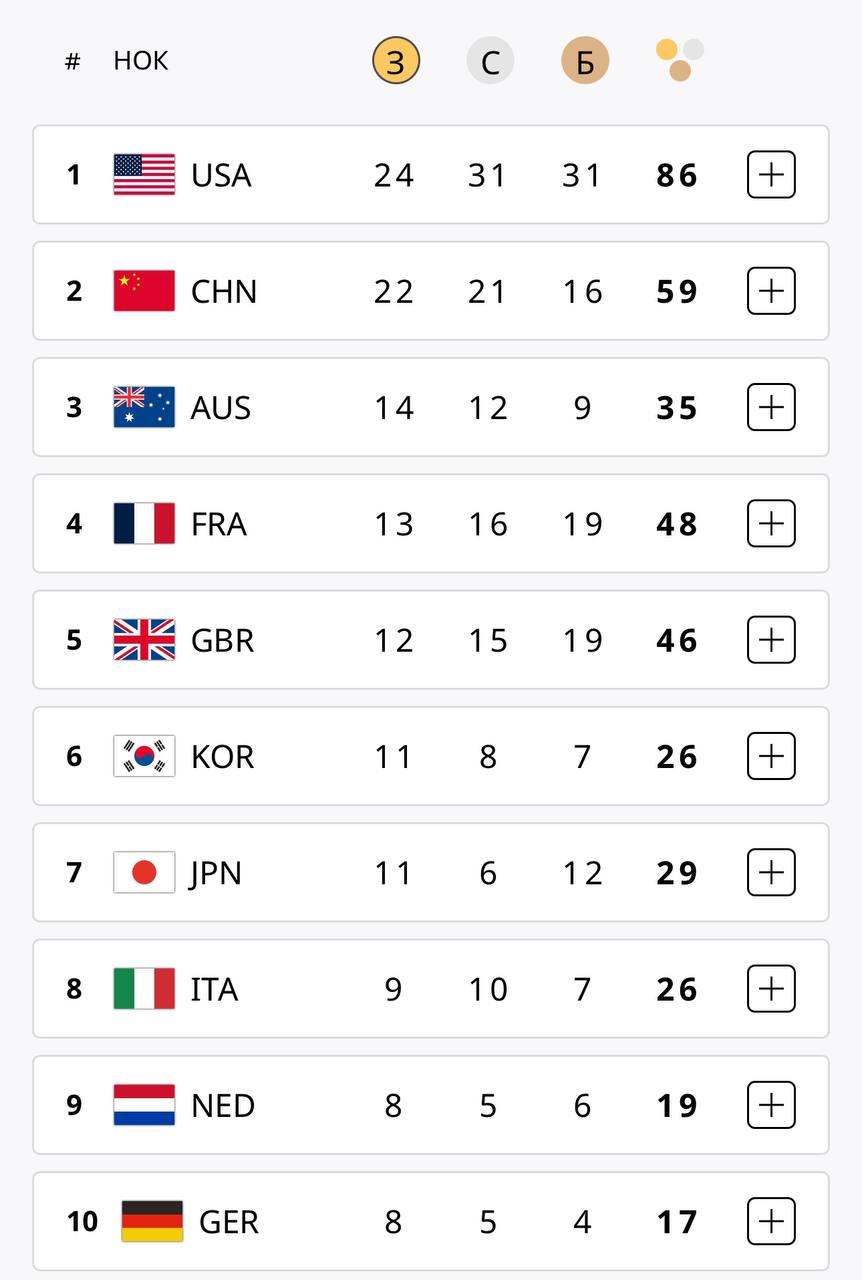Click the silver medal column icon

pos(490,61)
